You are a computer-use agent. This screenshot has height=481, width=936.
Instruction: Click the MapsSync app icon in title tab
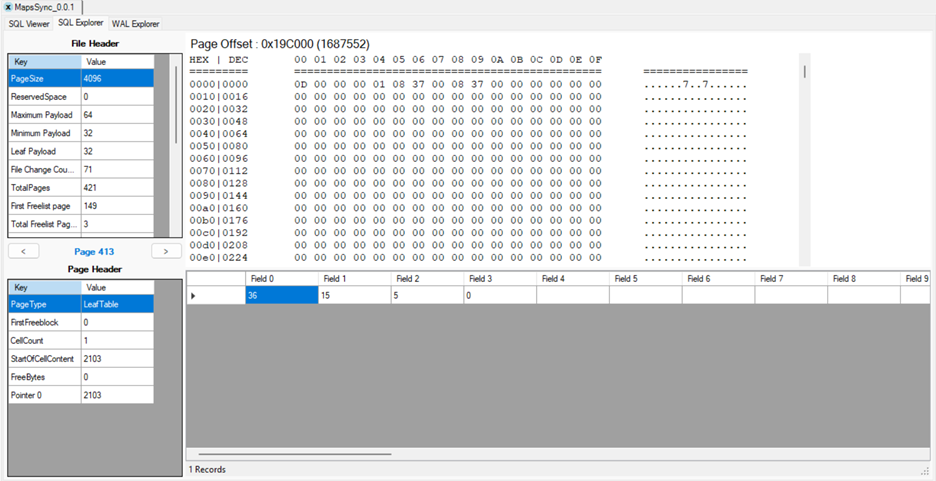point(9,7)
